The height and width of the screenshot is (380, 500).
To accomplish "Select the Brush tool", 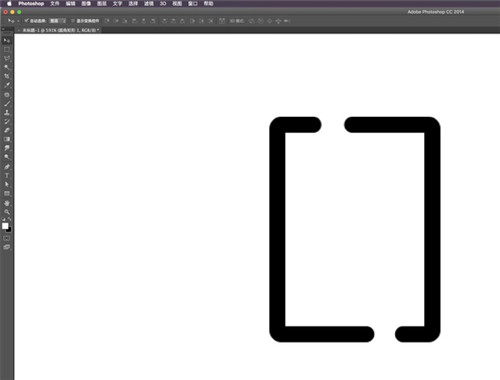I will coord(7,104).
